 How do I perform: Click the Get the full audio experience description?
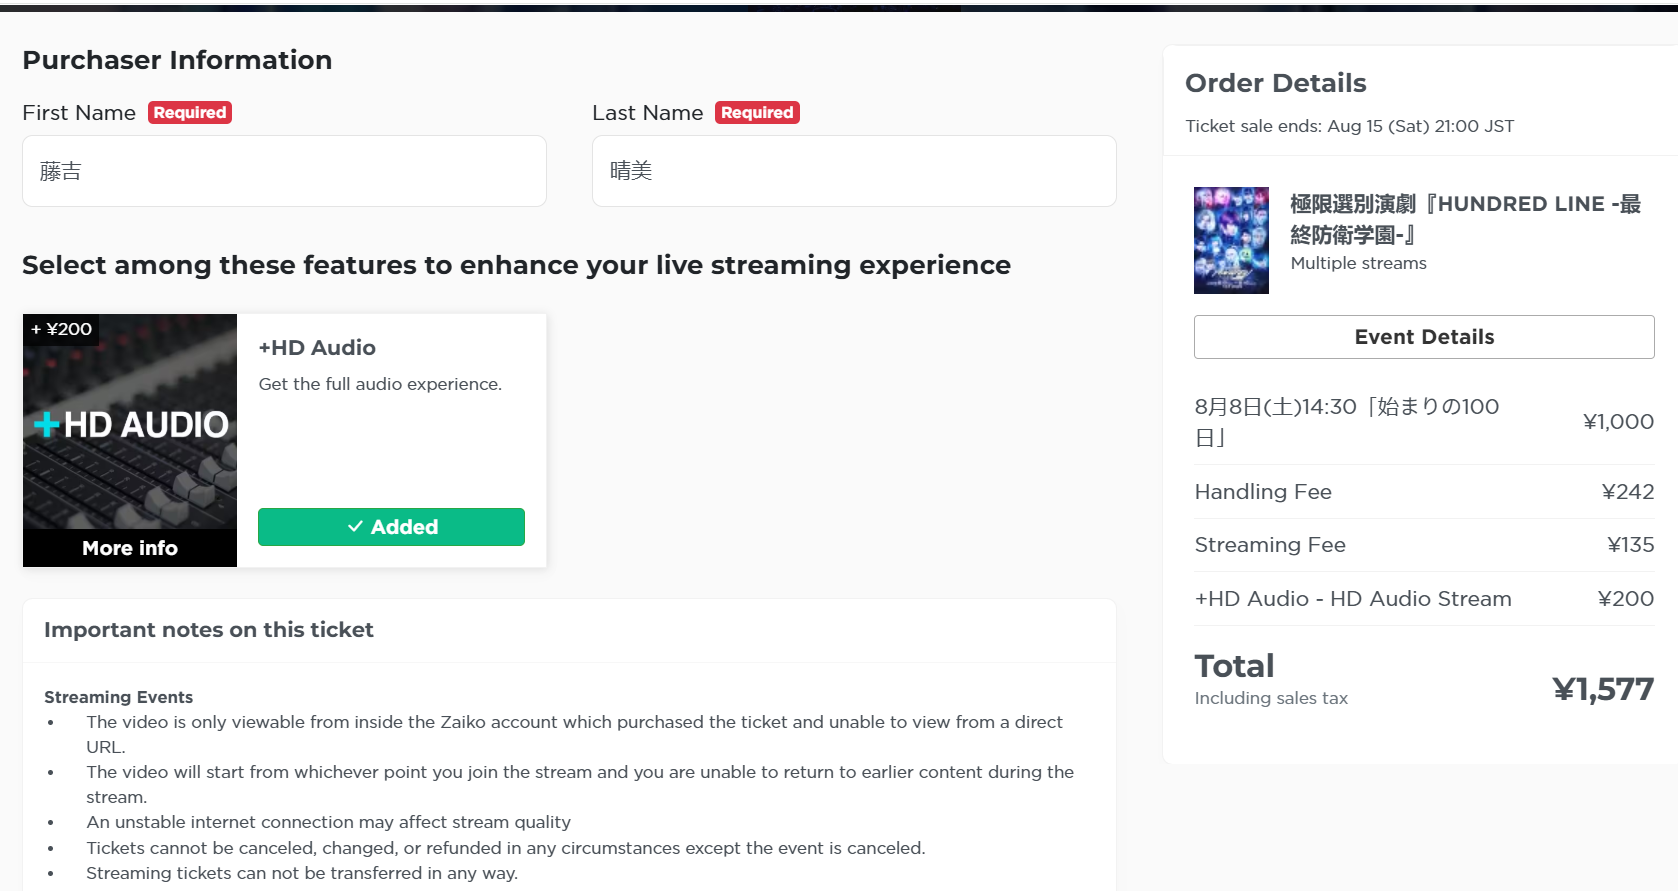pyautogui.click(x=380, y=384)
